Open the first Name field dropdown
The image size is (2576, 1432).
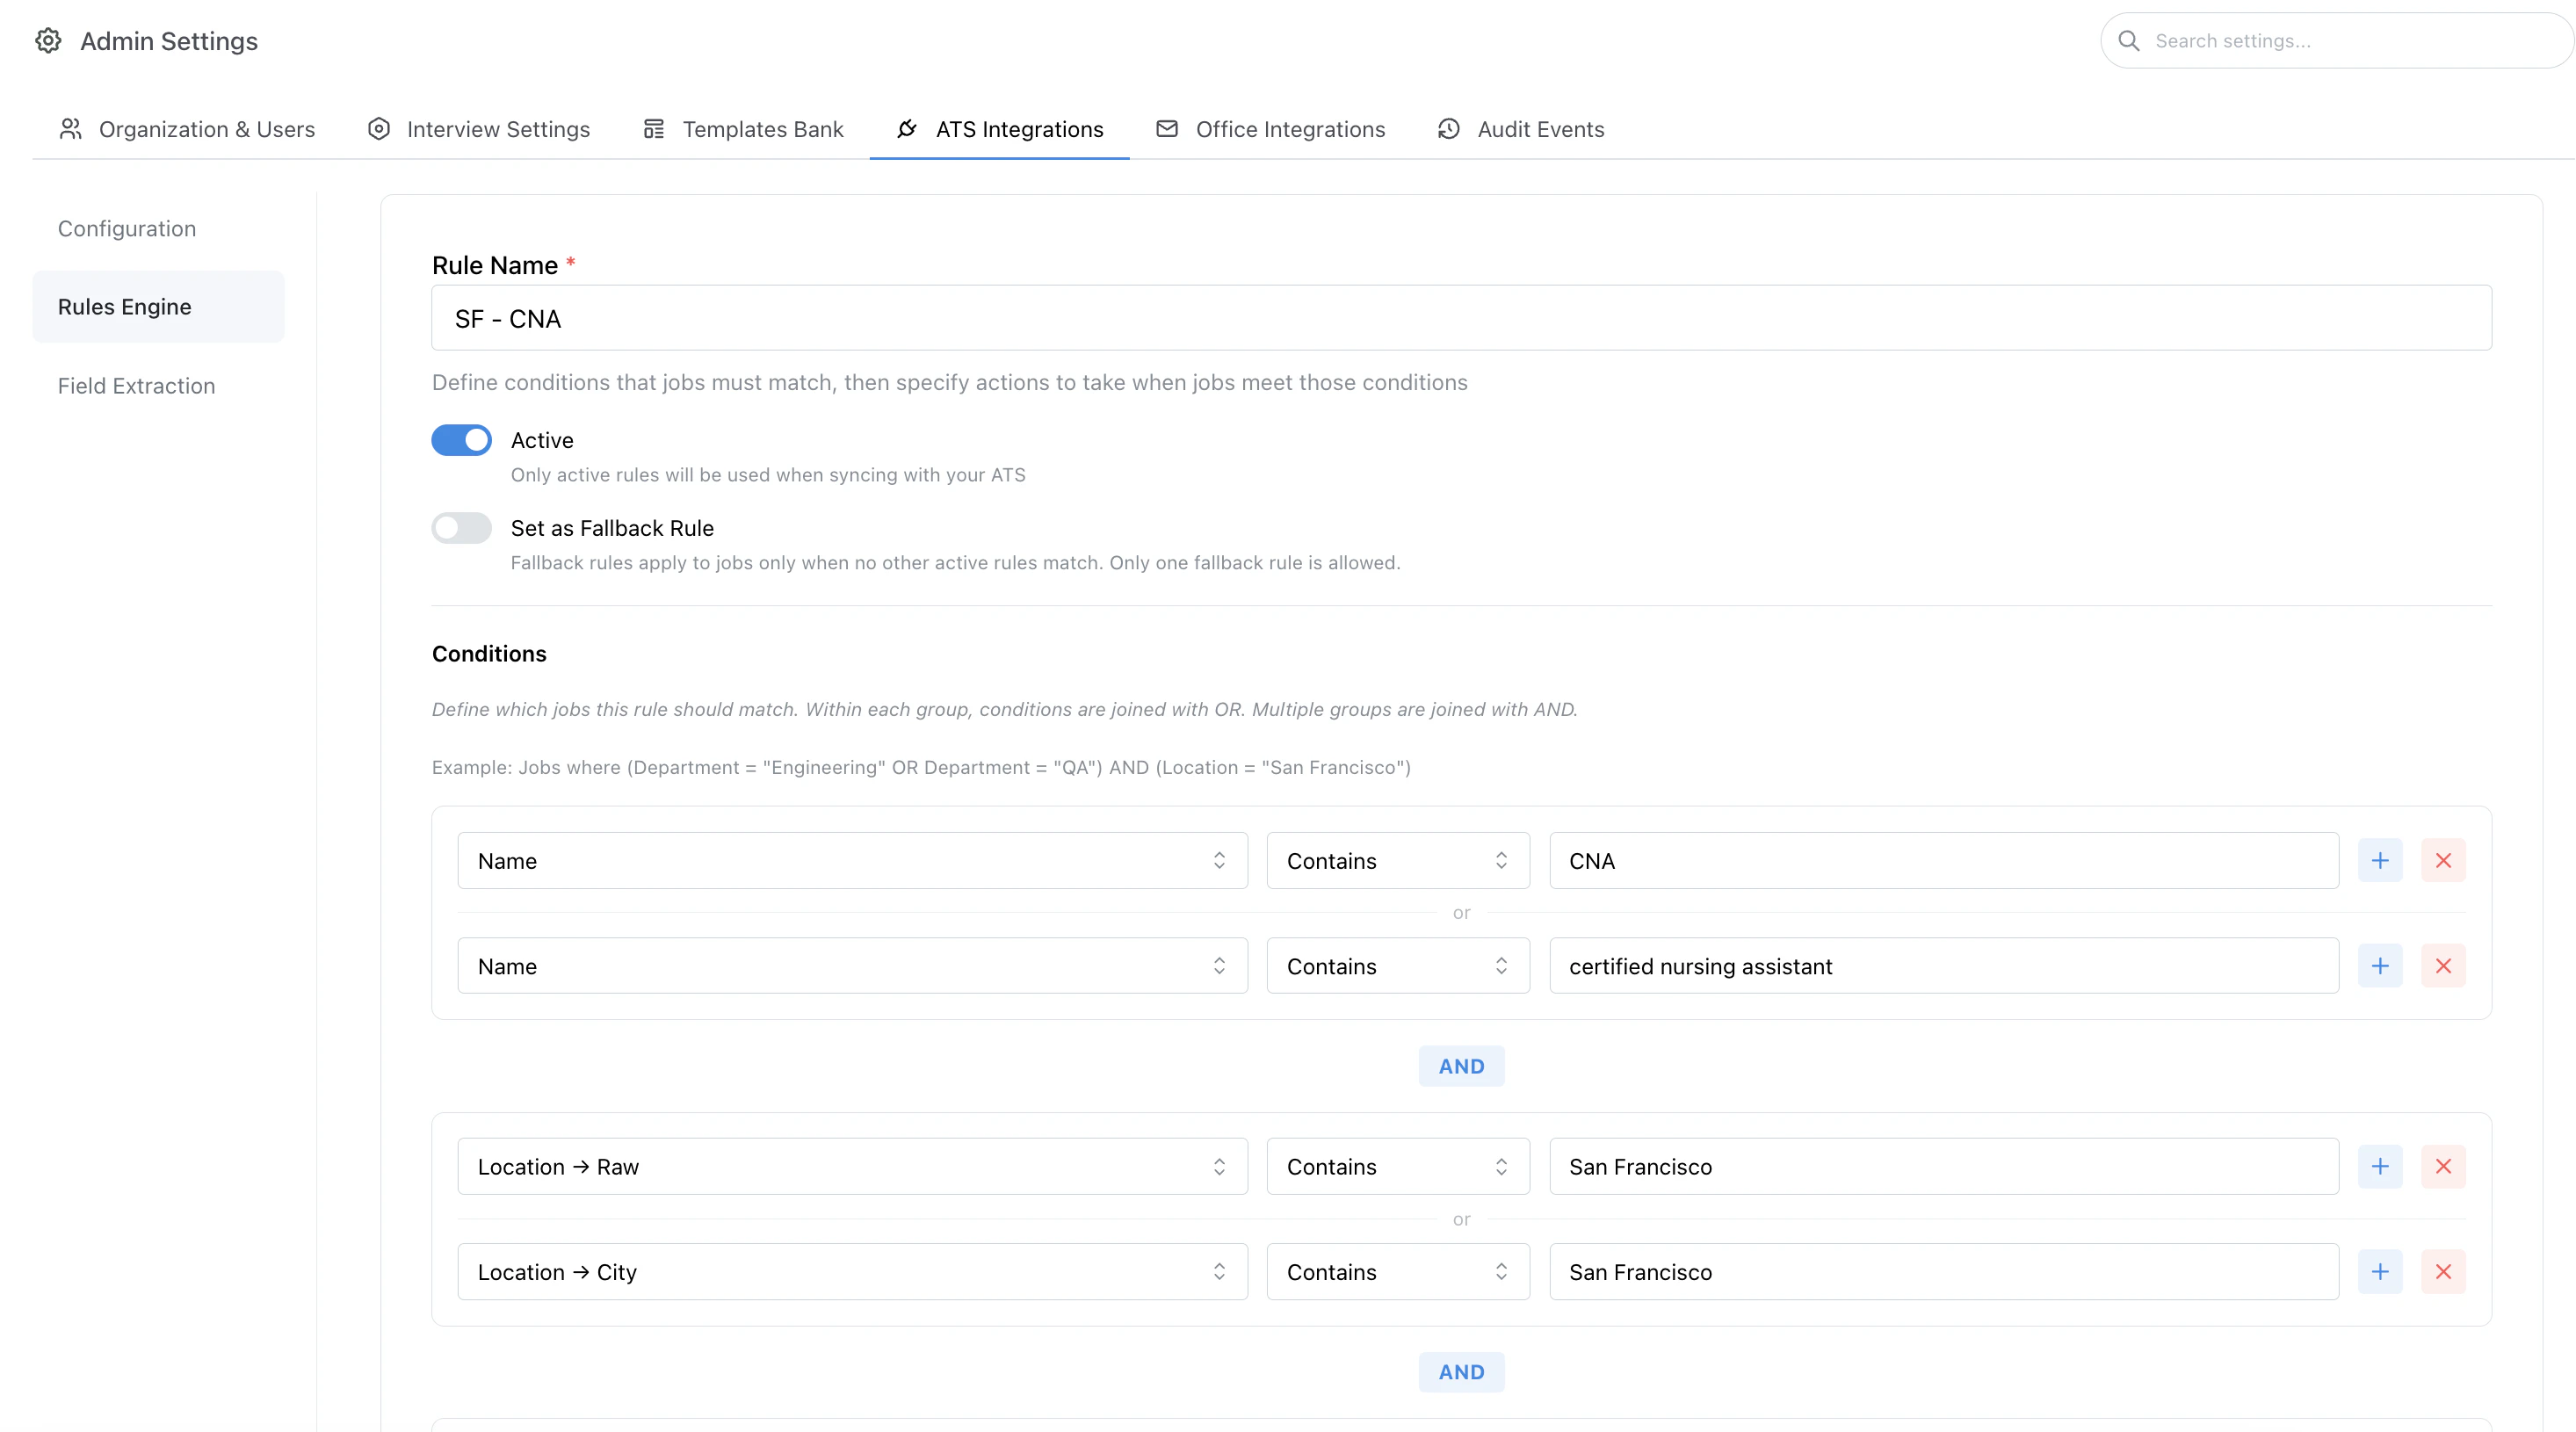tap(852, 861)
